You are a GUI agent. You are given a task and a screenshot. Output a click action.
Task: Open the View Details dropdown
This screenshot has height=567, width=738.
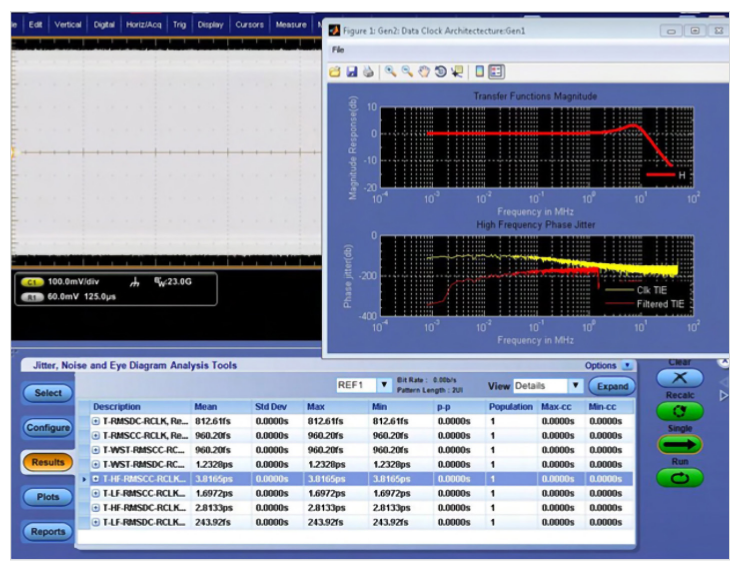coord(575,385)
